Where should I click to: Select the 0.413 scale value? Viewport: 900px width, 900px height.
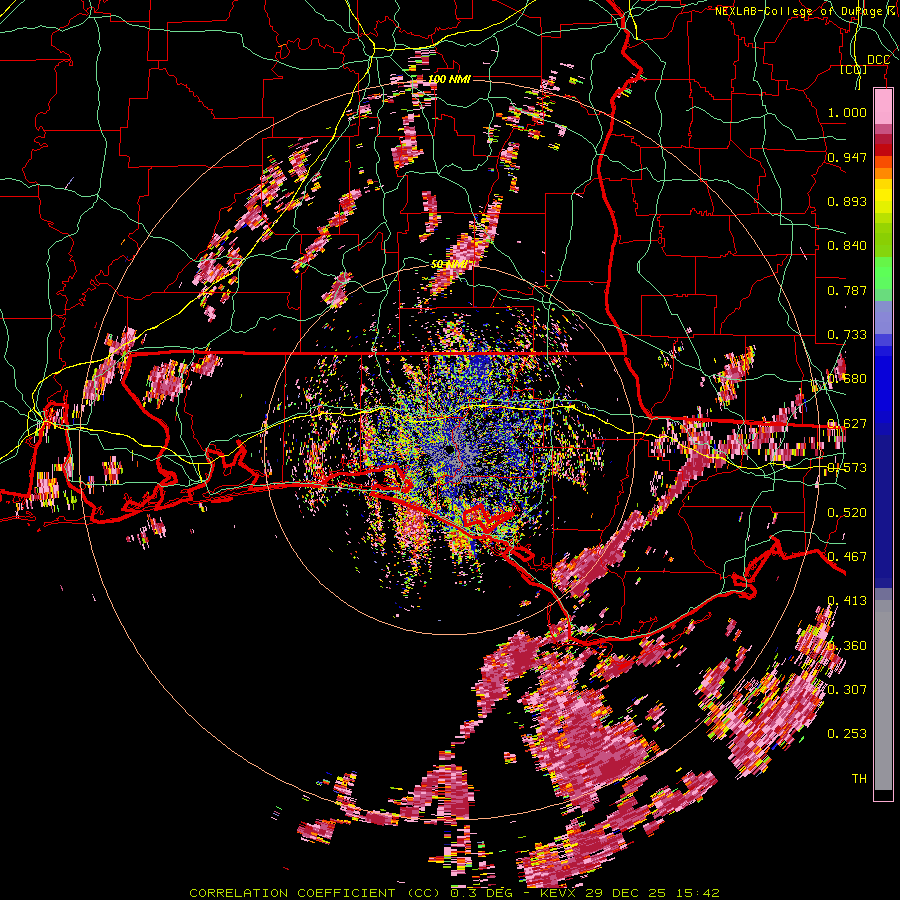(x=847, y=601)
